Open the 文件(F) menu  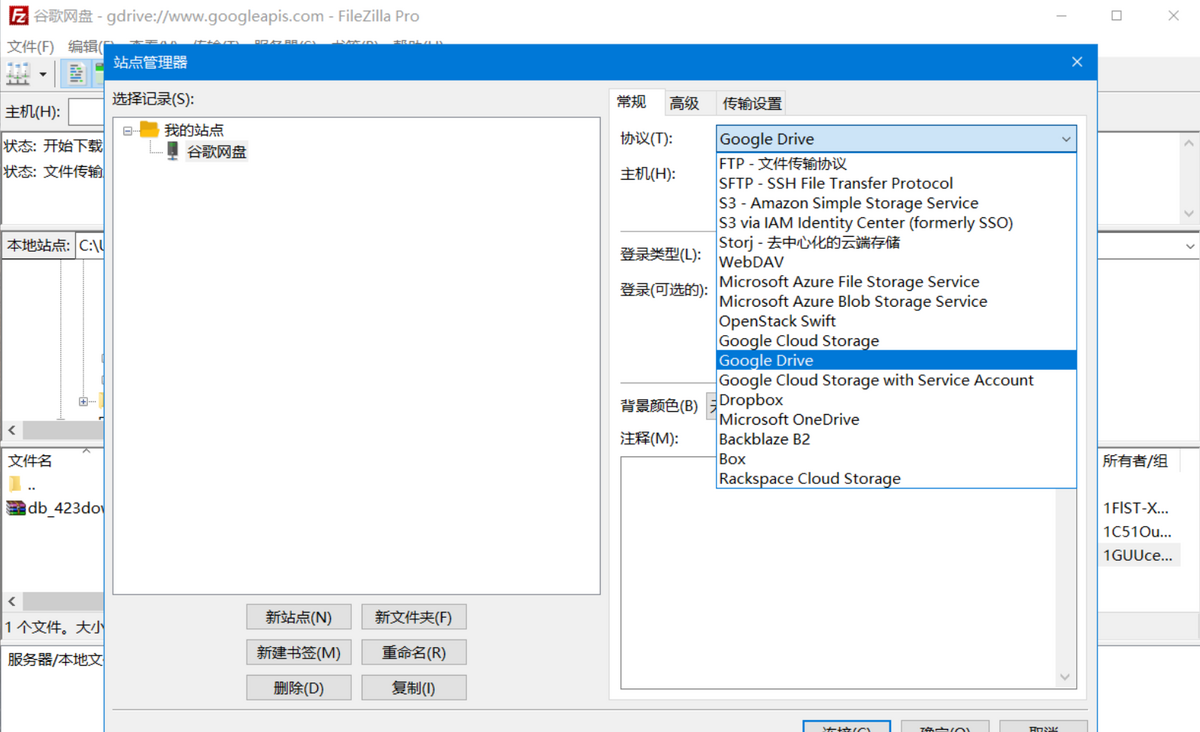[31, 46]
